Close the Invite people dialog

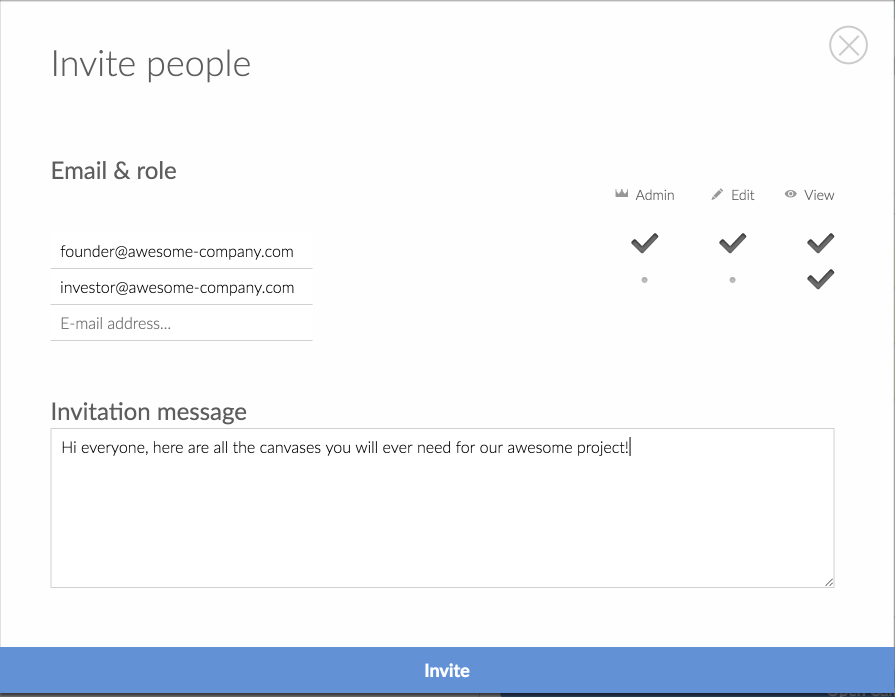848,45
